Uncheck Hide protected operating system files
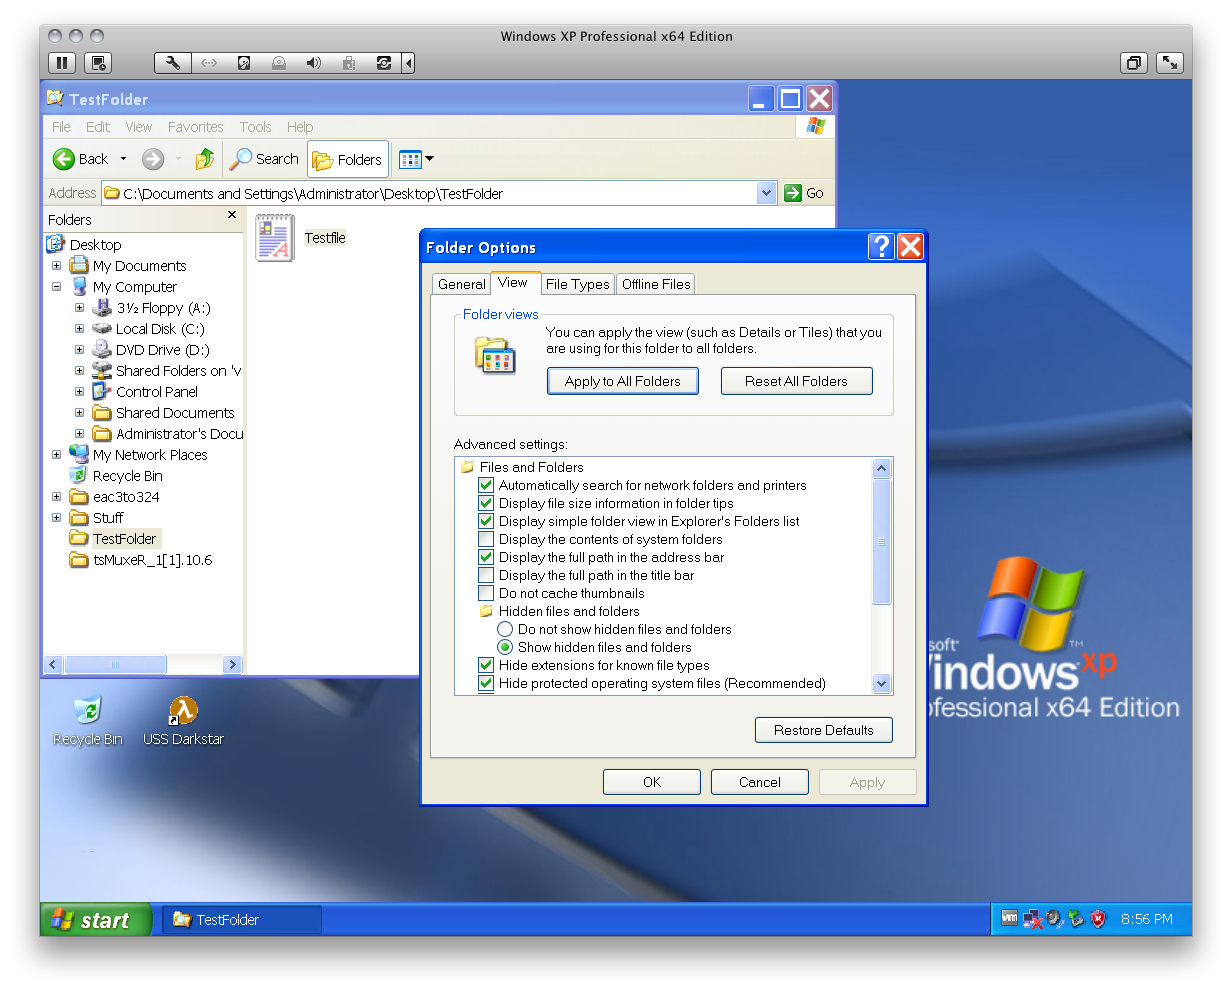1232x991 pixels. point(486,683)
